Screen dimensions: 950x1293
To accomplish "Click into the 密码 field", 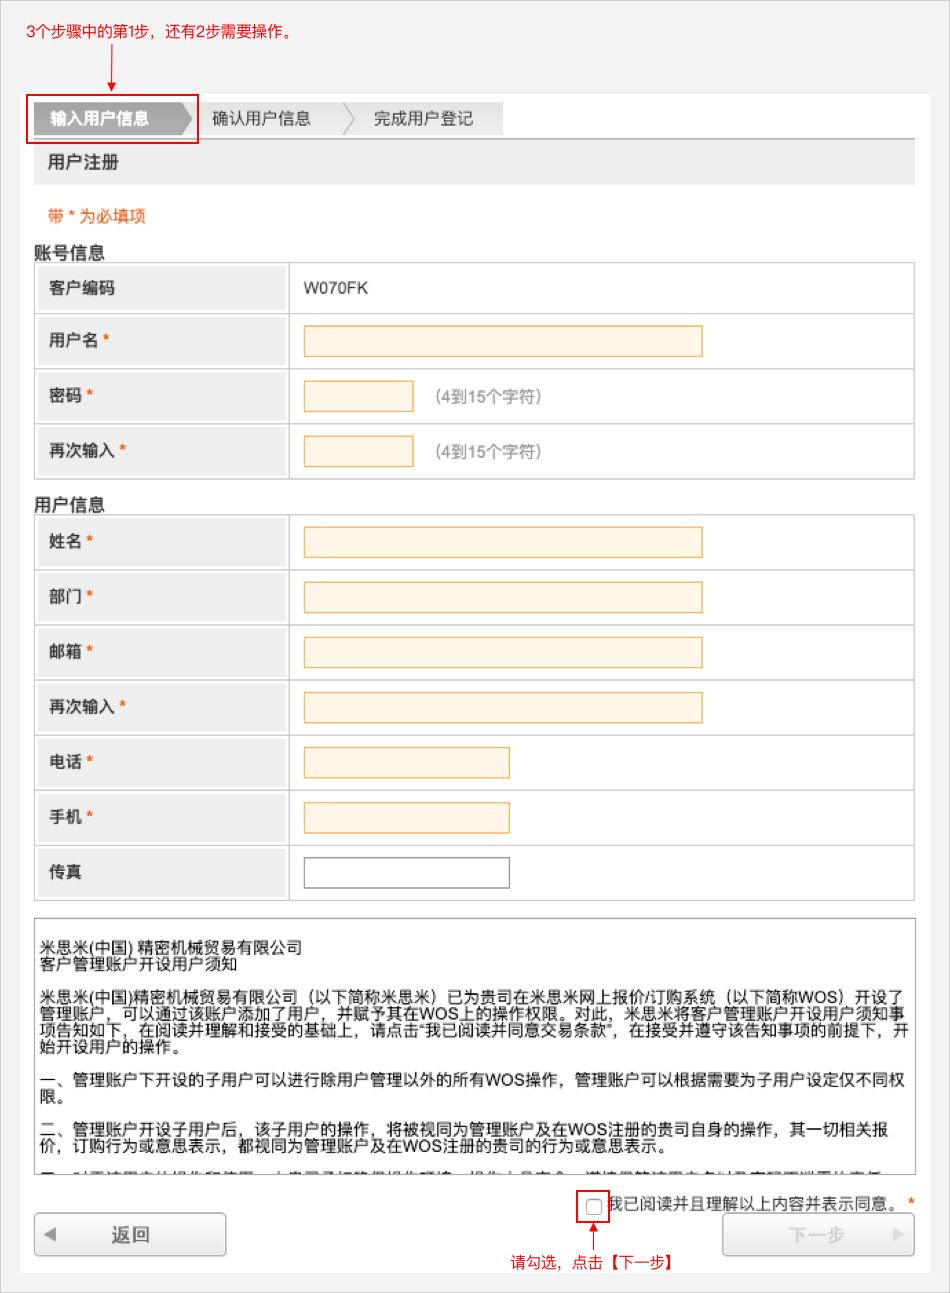I will (x=358, y=396).
